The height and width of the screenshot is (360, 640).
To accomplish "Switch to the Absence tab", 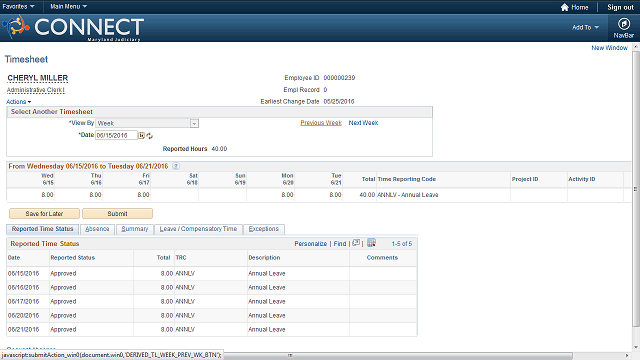I will point(97,229).
